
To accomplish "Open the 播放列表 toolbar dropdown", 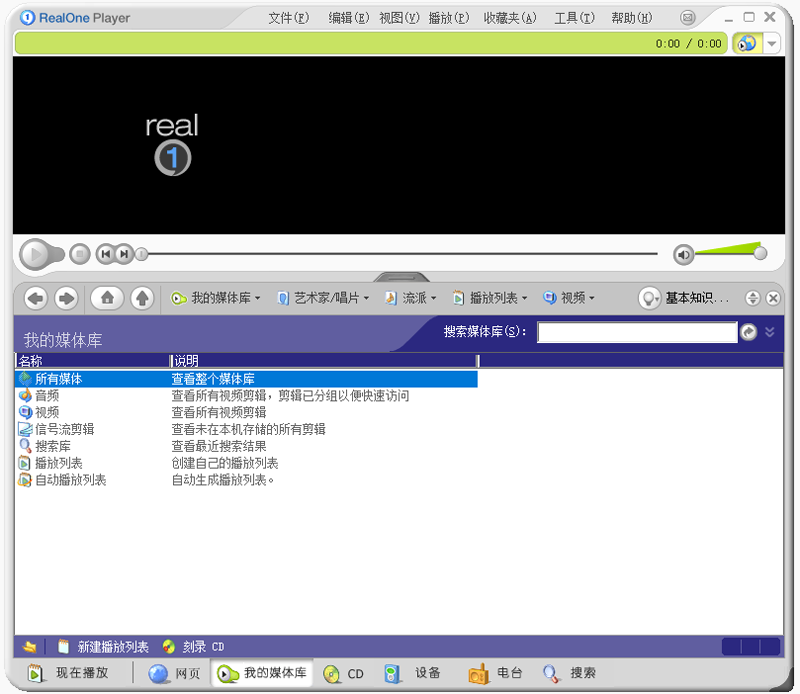I will tap(490, 298).
